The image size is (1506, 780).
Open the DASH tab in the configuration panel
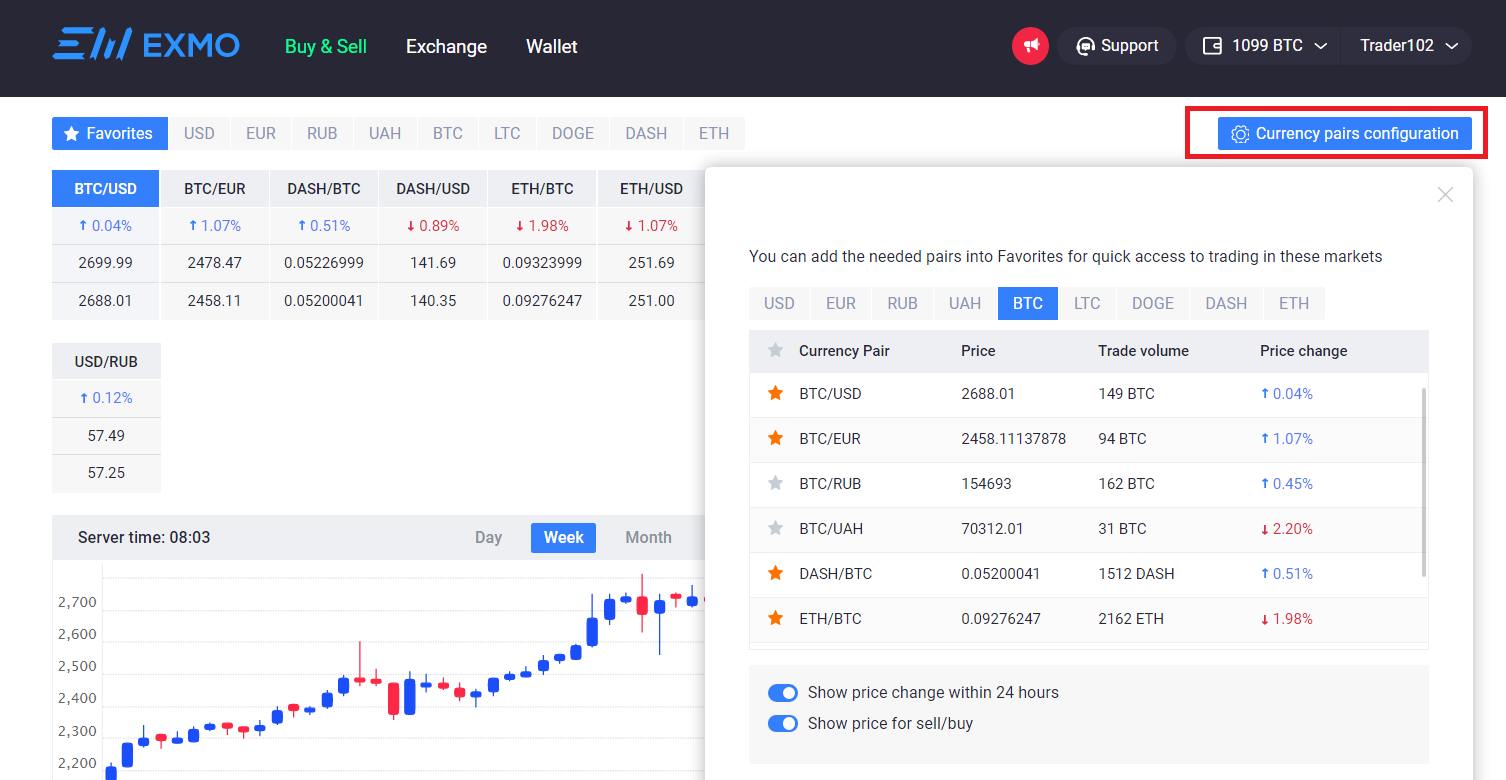(1226, 303)
